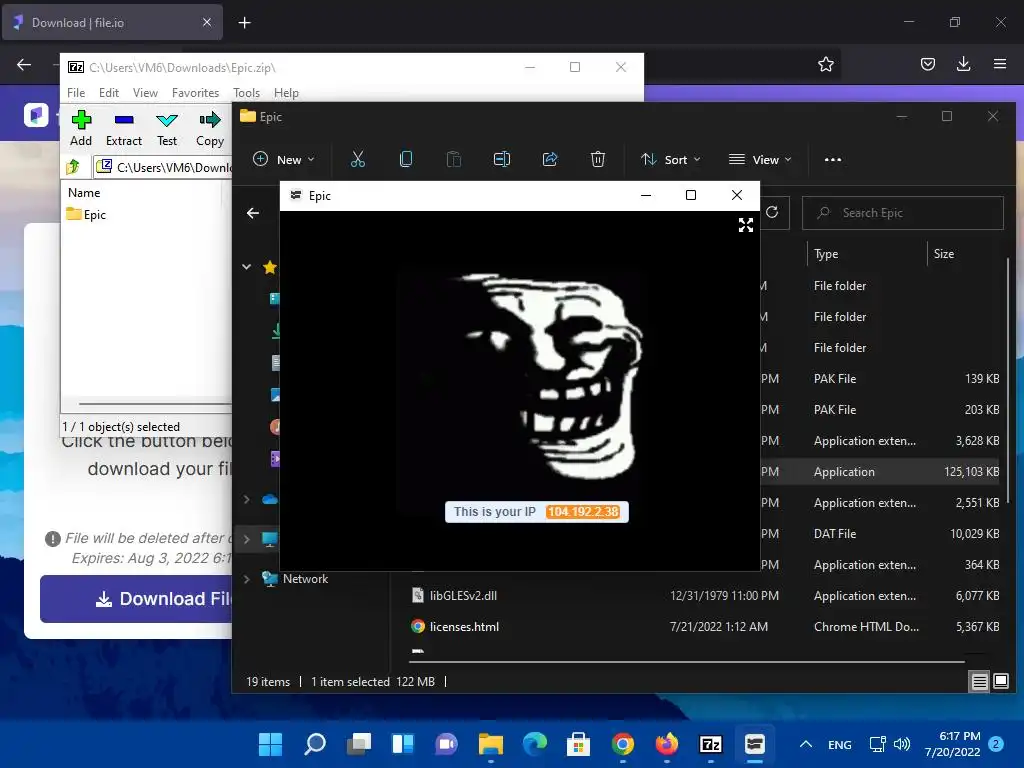Select the licenses.html file row
The height and width of the screenshot is (768, 1024).
[704, 627]
